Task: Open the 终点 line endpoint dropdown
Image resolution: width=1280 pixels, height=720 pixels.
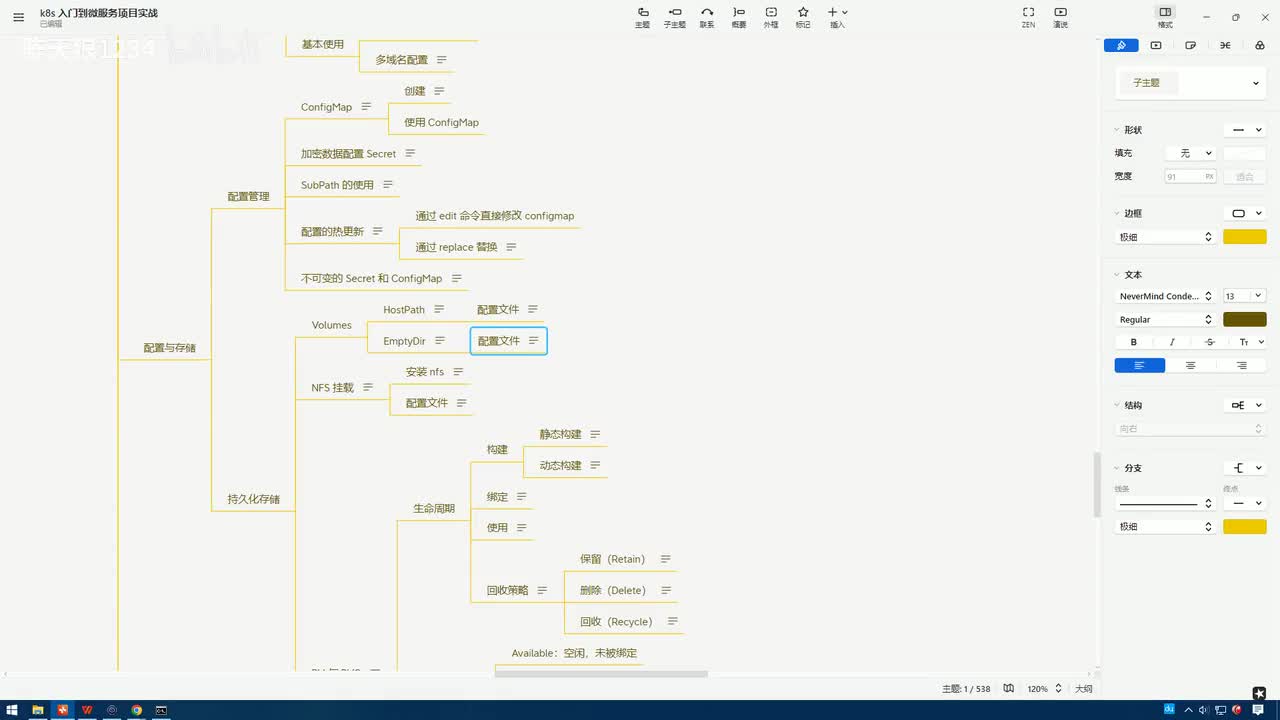Action: tap(1245, 503)
